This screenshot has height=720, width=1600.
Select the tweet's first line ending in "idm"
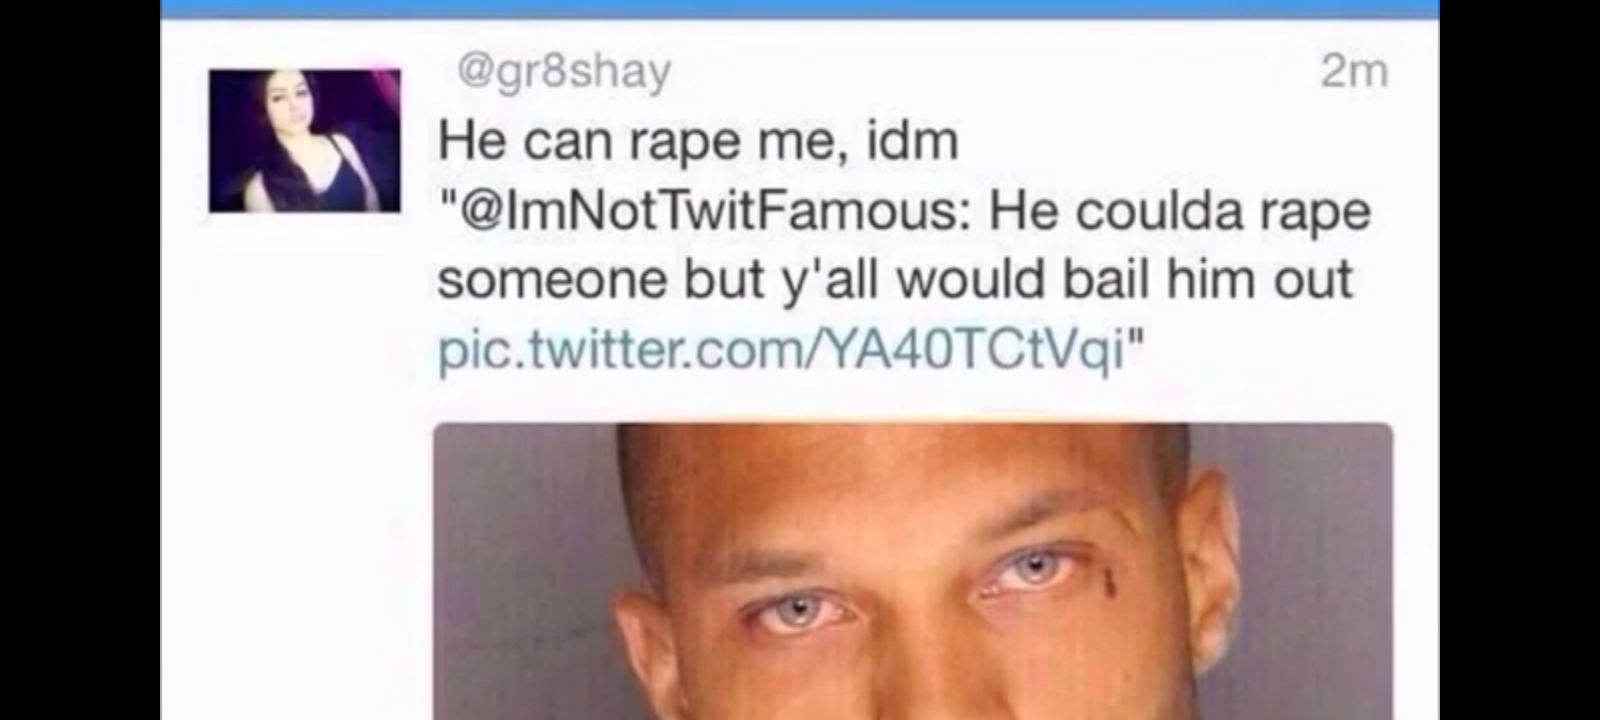698,141
